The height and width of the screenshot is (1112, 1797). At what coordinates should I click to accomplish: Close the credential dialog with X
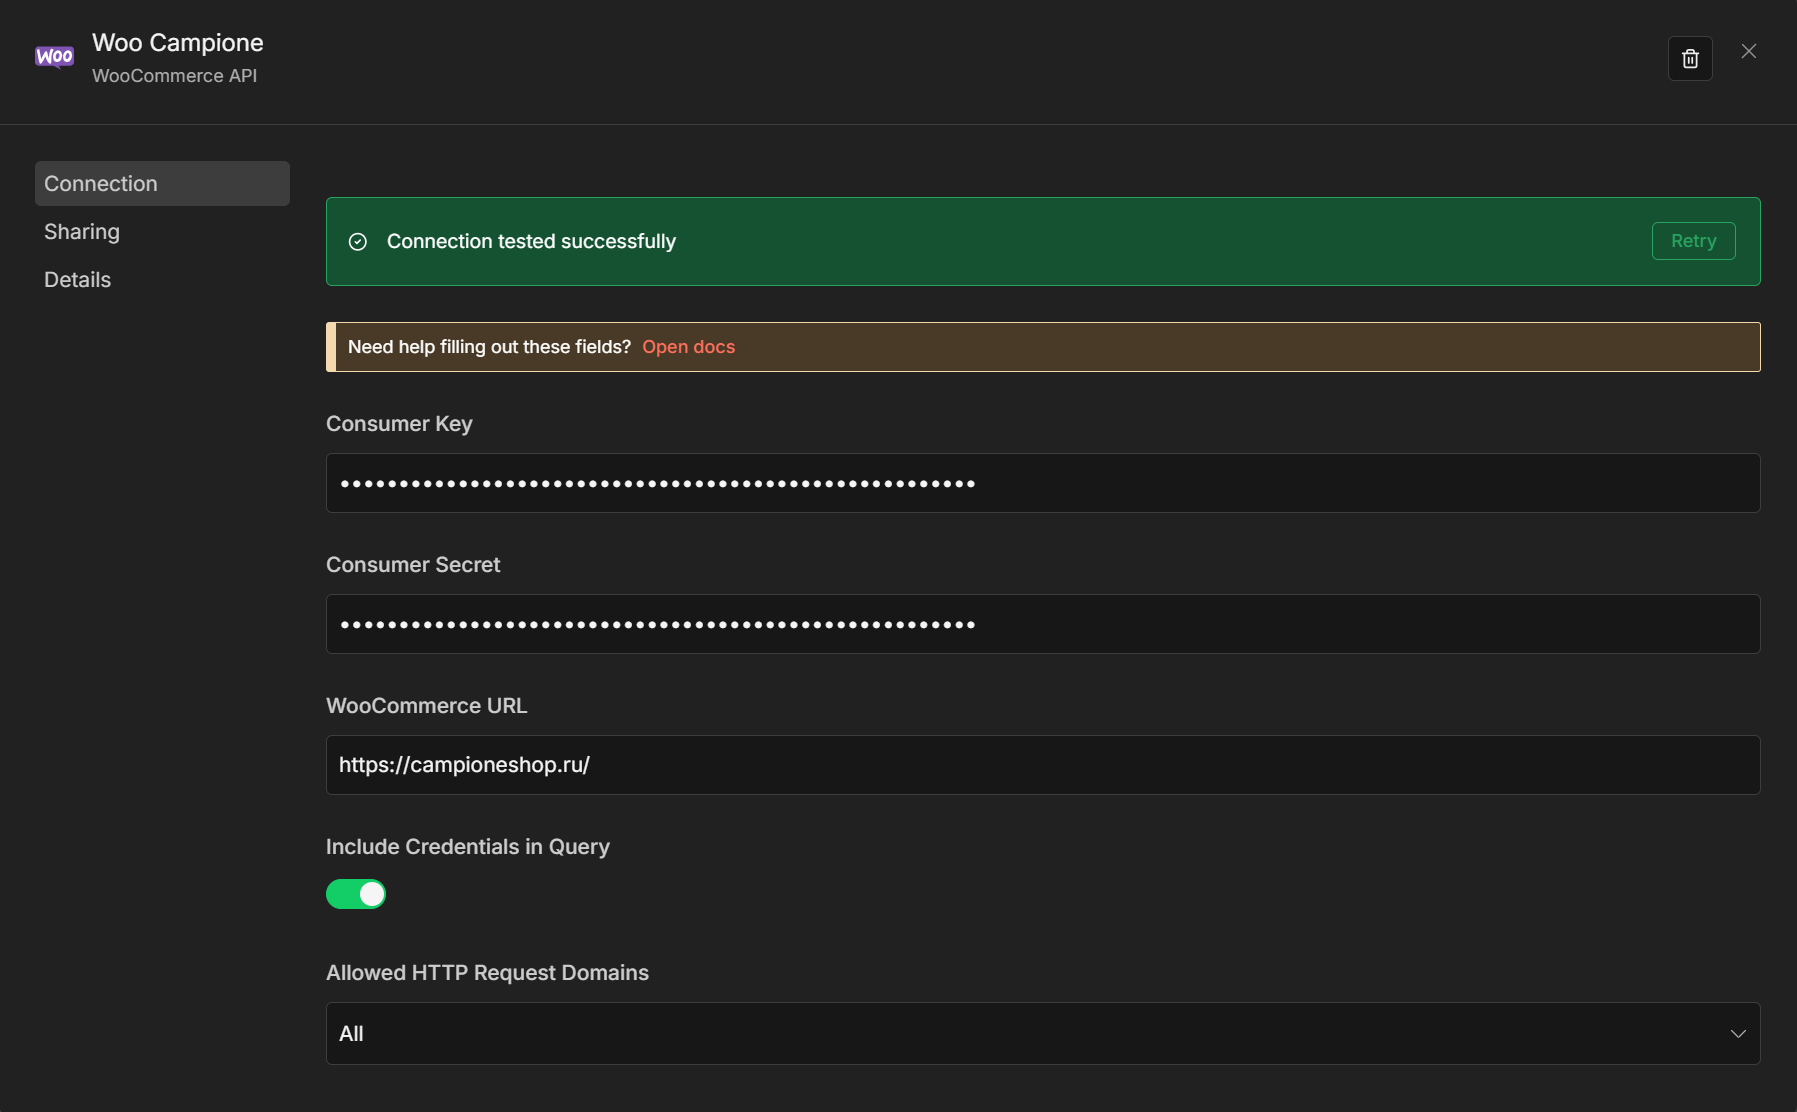pos(1748,51)
